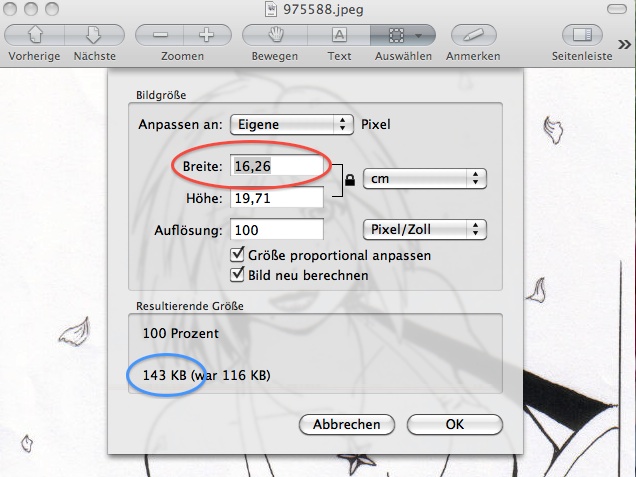Screen dimensions: 636x477
Task: Click the Auflösung input field
Action: click(x=277, y=230)
